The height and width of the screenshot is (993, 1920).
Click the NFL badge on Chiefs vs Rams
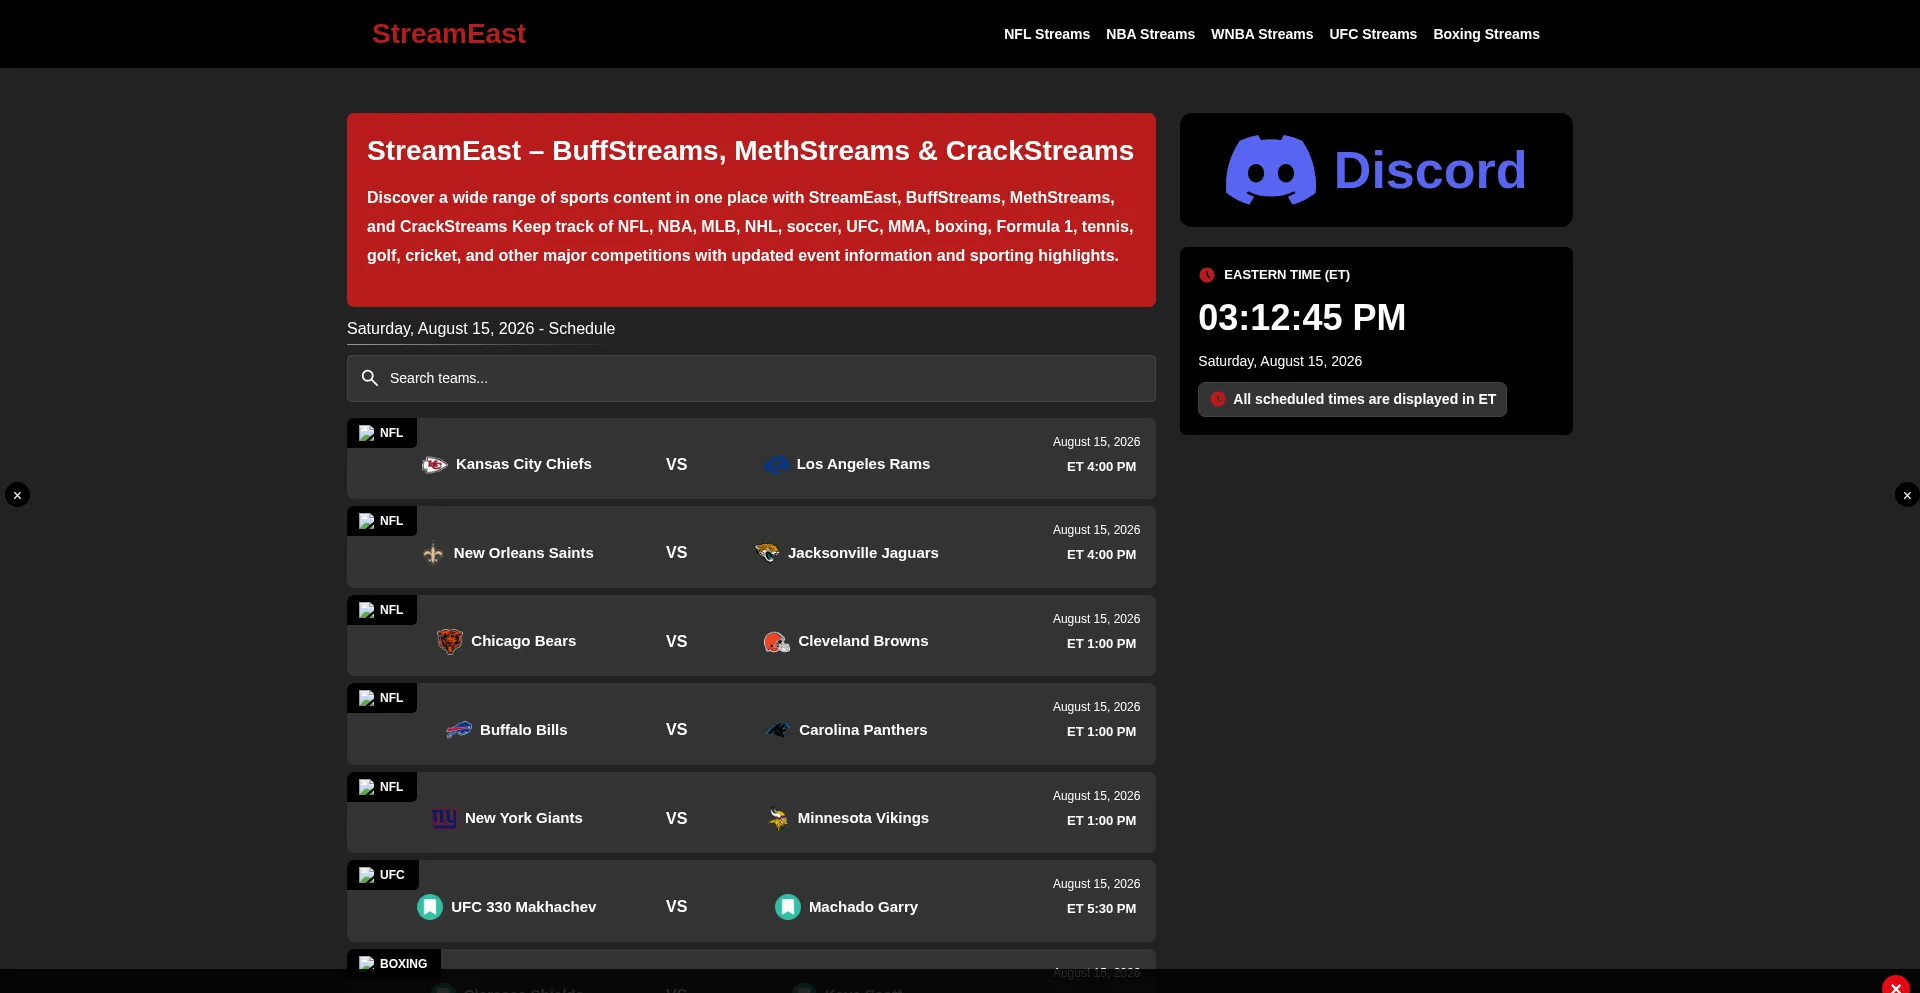(382, 433)
